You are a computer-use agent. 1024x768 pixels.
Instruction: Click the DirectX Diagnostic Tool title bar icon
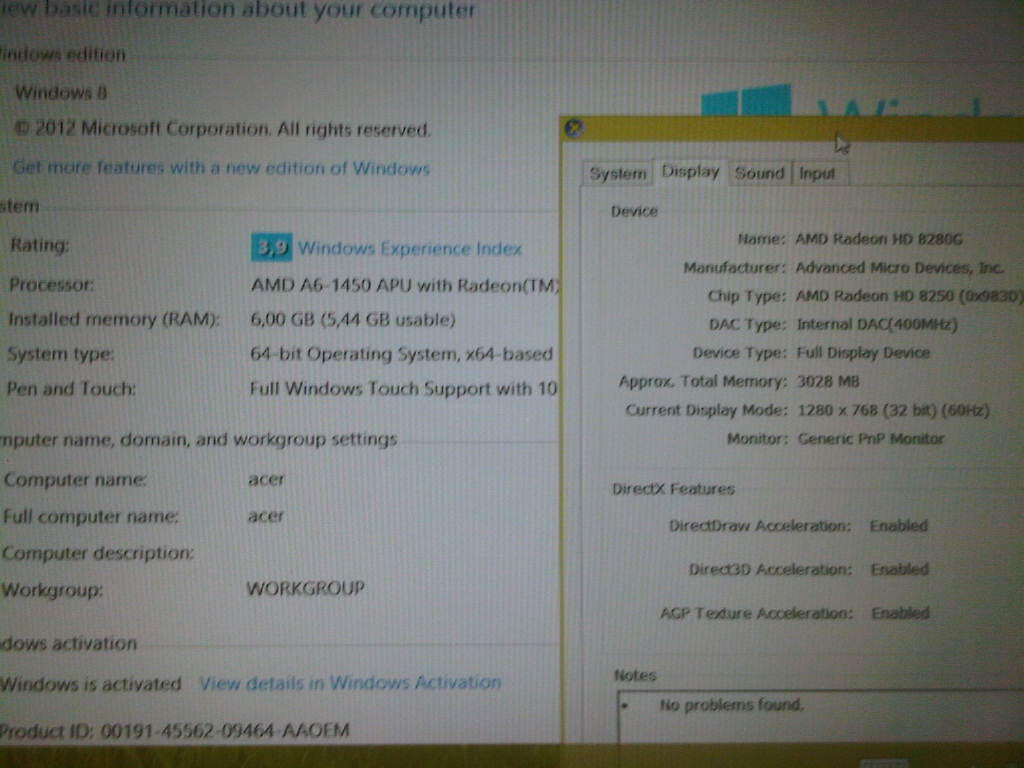coord(573,129)
